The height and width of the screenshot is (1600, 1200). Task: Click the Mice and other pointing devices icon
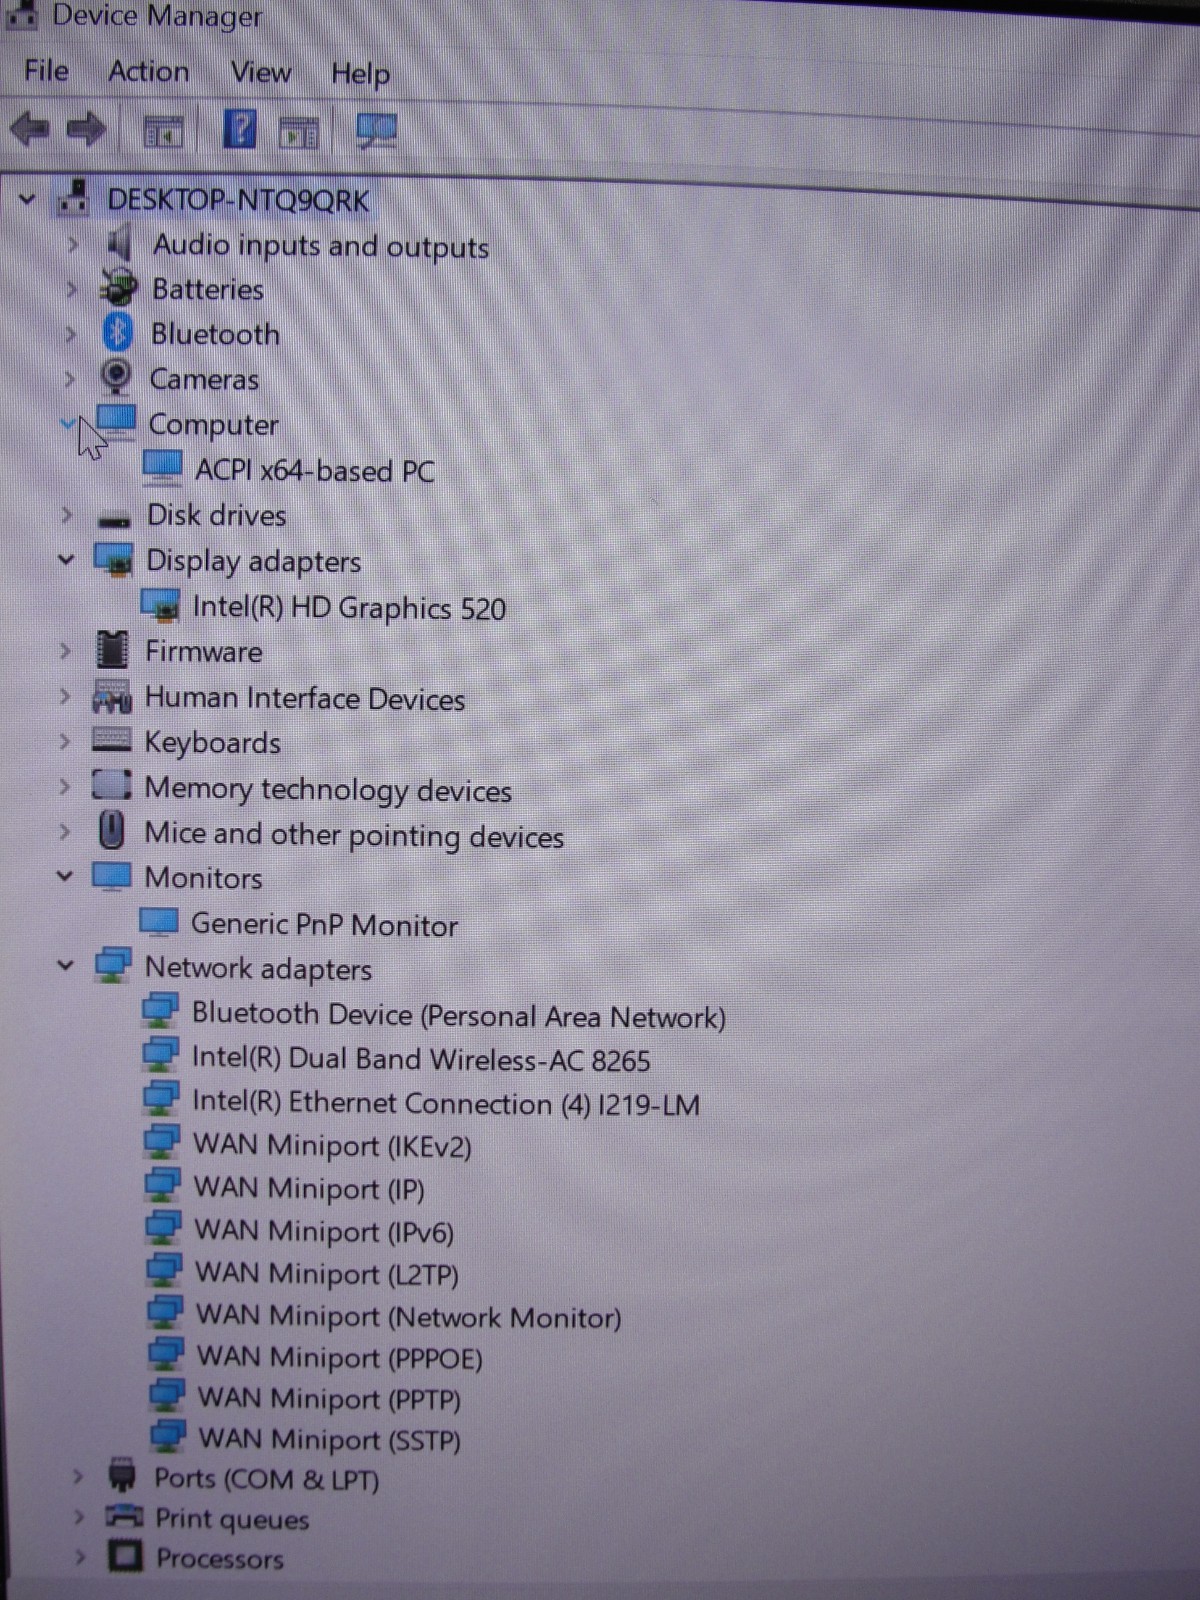click(112, 830)
